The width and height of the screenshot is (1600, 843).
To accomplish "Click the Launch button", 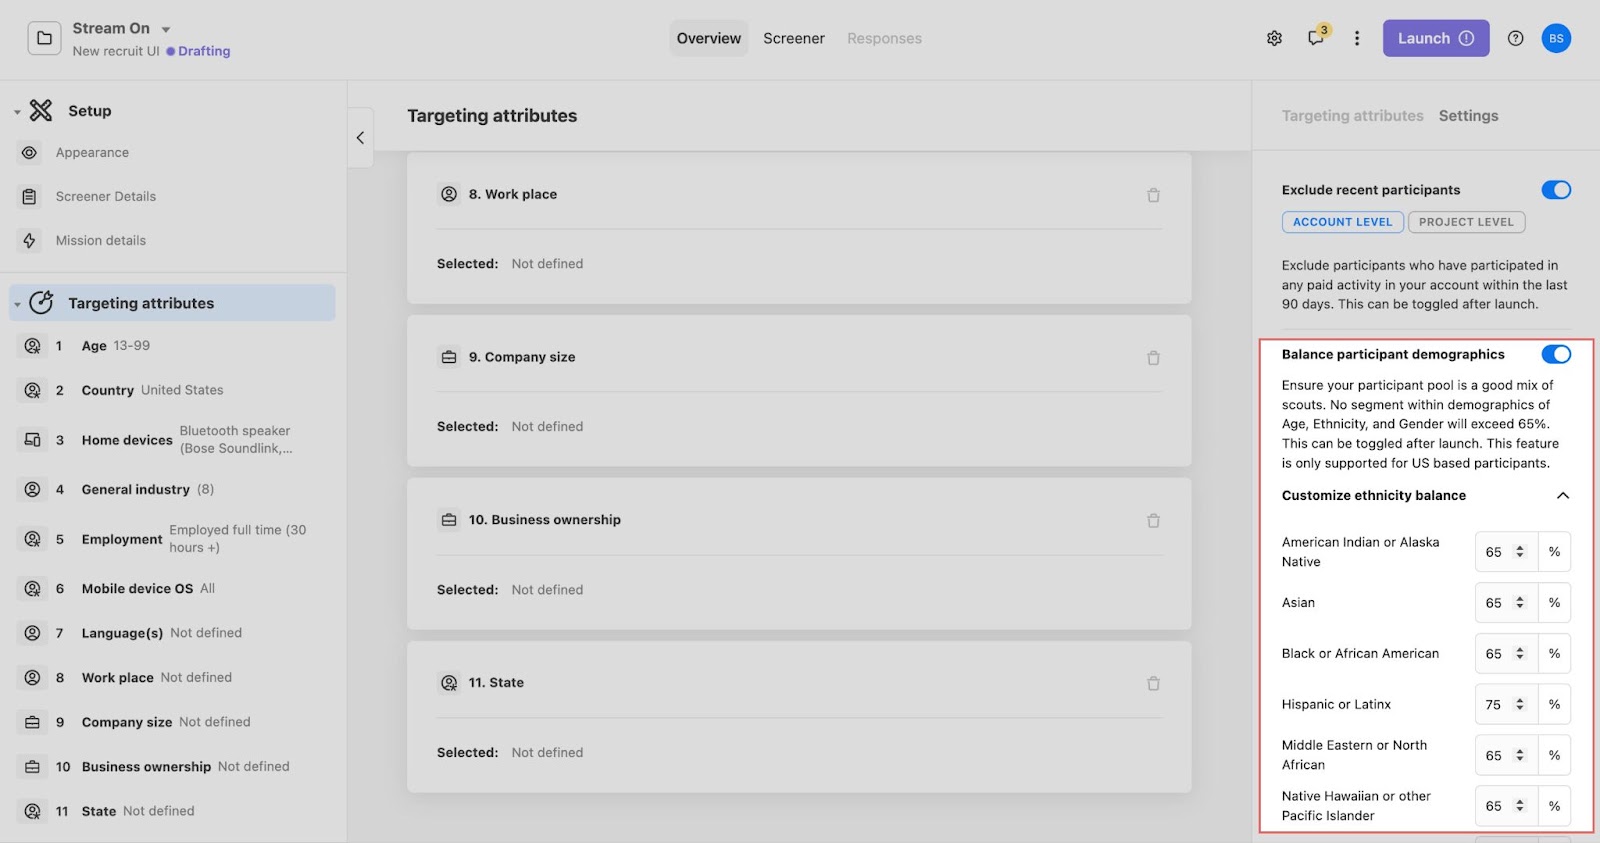I will pos(1435,39).
